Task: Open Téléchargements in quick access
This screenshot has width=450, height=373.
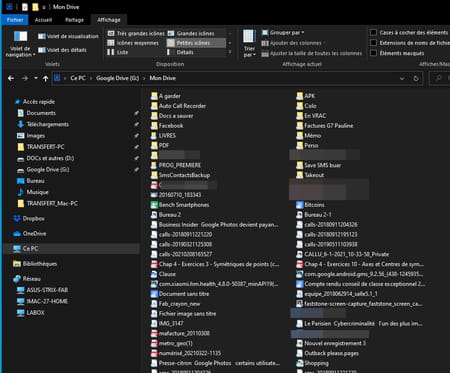Action: click(x=47, y=124)
